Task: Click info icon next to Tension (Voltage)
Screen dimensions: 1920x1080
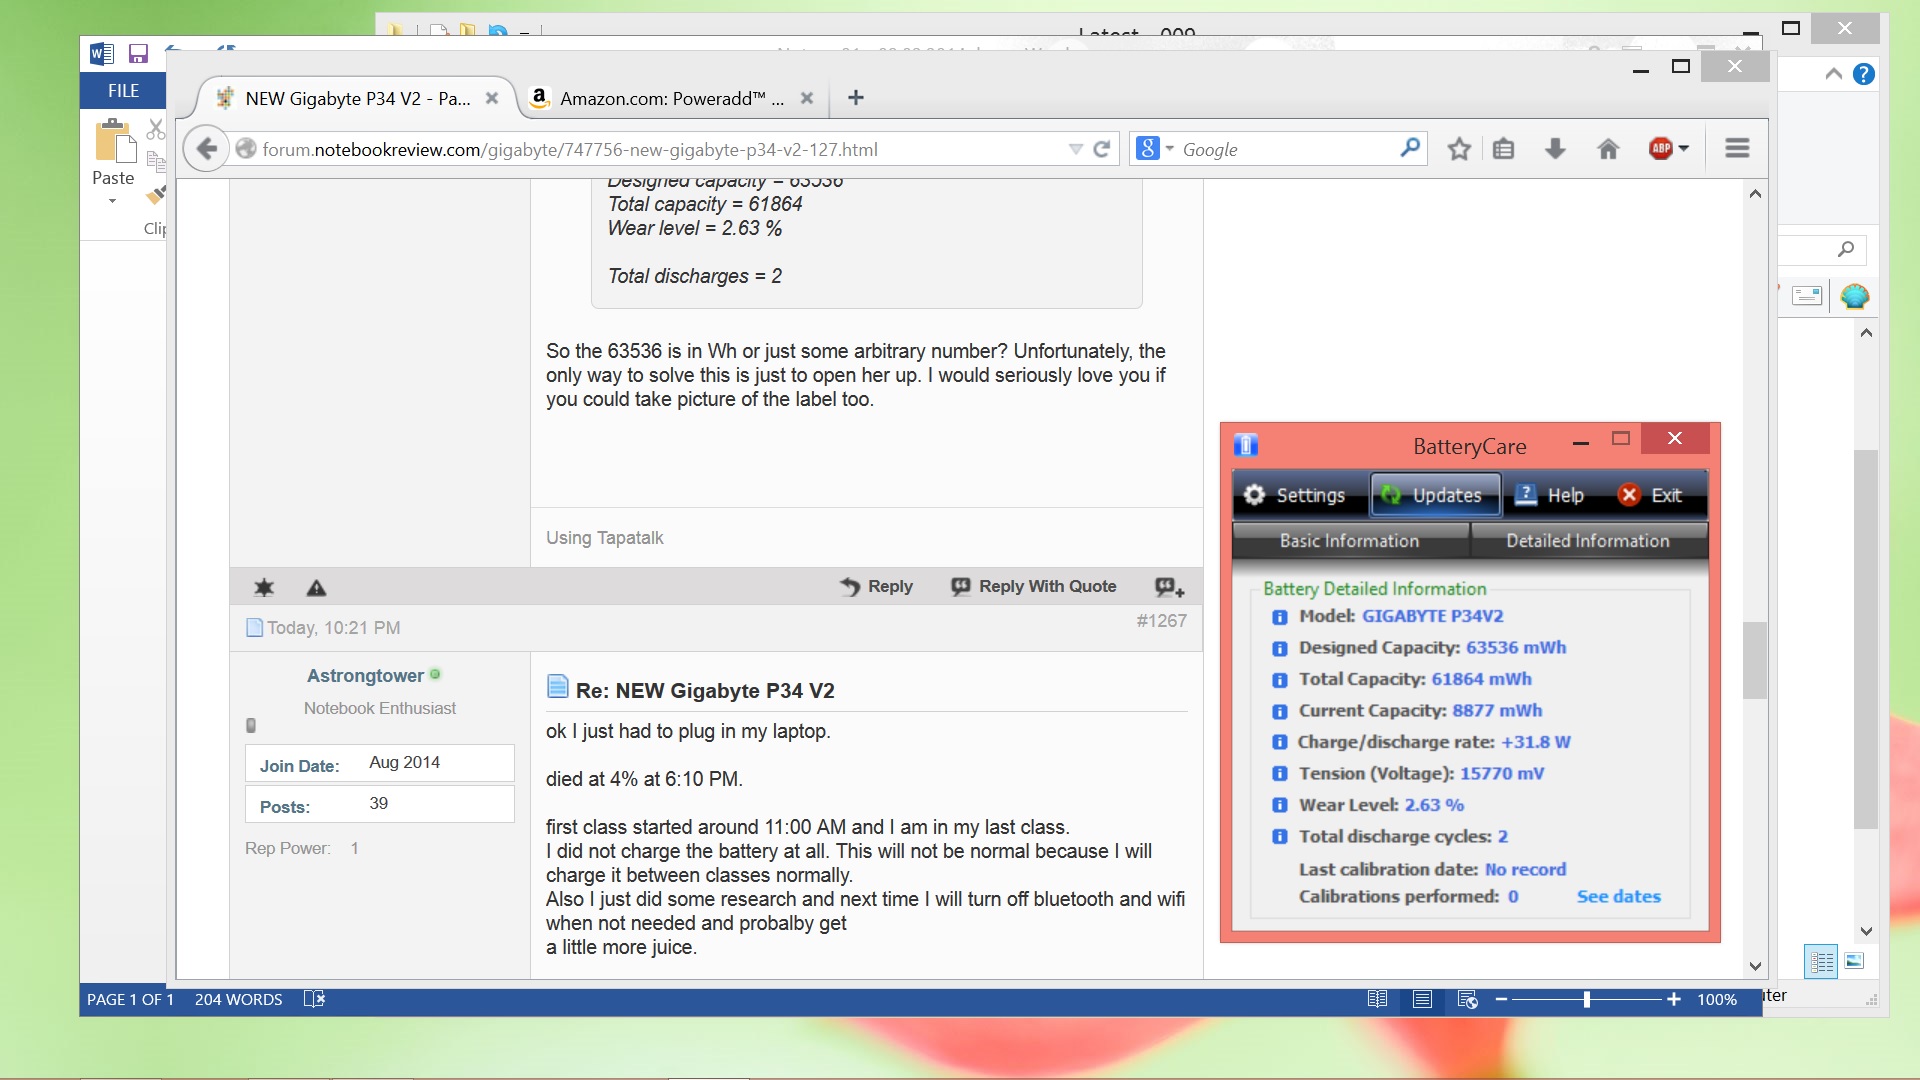Action: point(1279,774)
